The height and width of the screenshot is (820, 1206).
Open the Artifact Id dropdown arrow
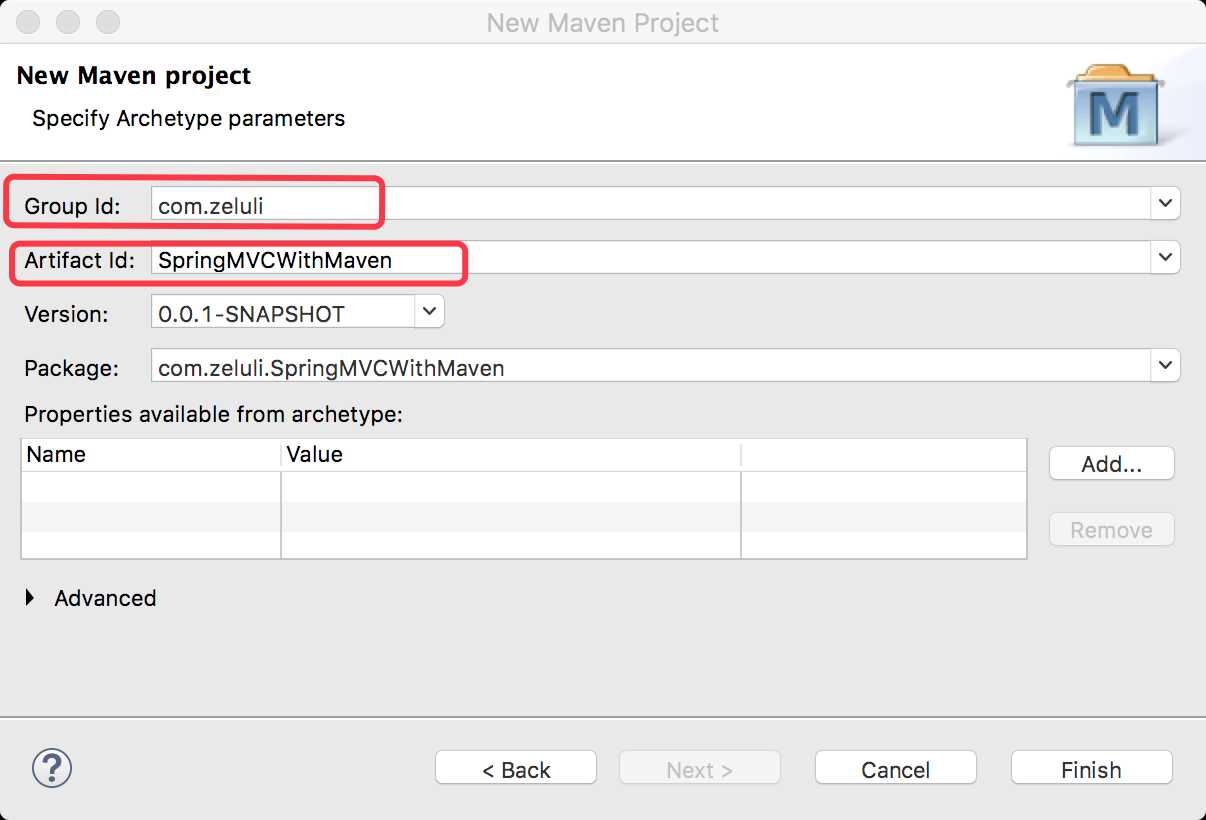(x=1165, y=258)
